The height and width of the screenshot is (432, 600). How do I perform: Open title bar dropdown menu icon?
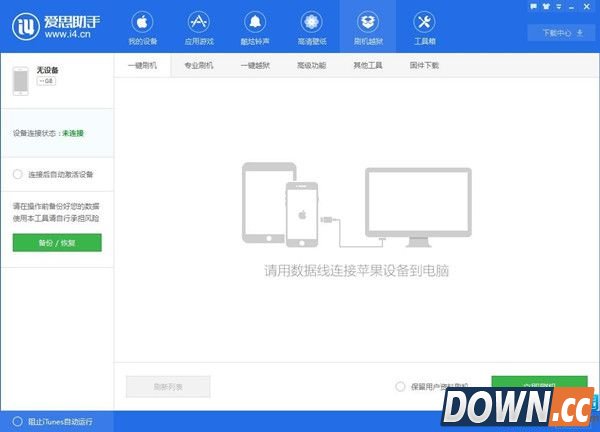point(559,7)
